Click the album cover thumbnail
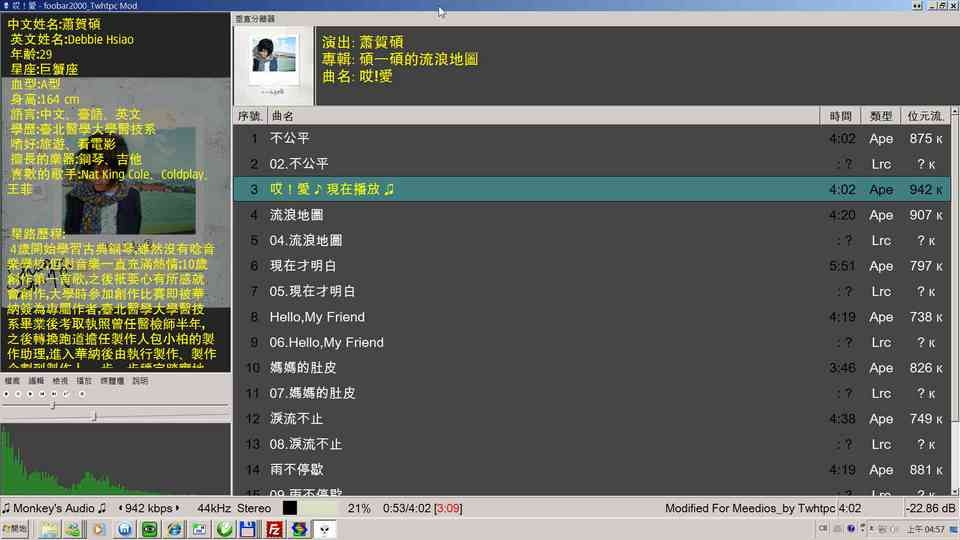Viewport: 960px width, 540px height. click(x=273, y=66)
